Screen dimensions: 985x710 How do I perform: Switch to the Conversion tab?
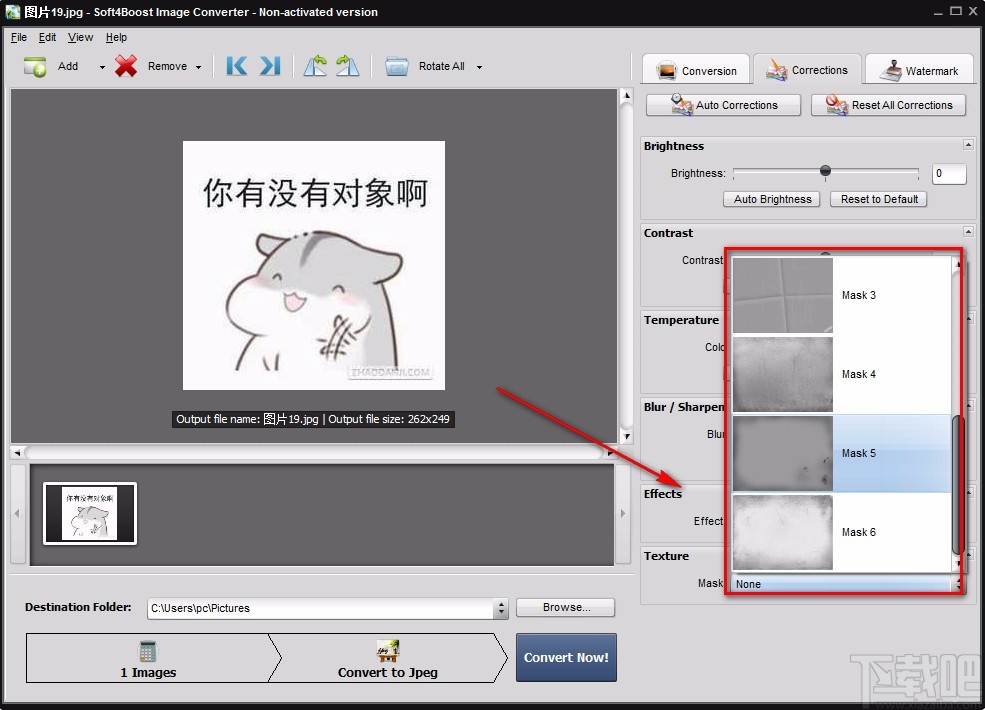point(695,70)
